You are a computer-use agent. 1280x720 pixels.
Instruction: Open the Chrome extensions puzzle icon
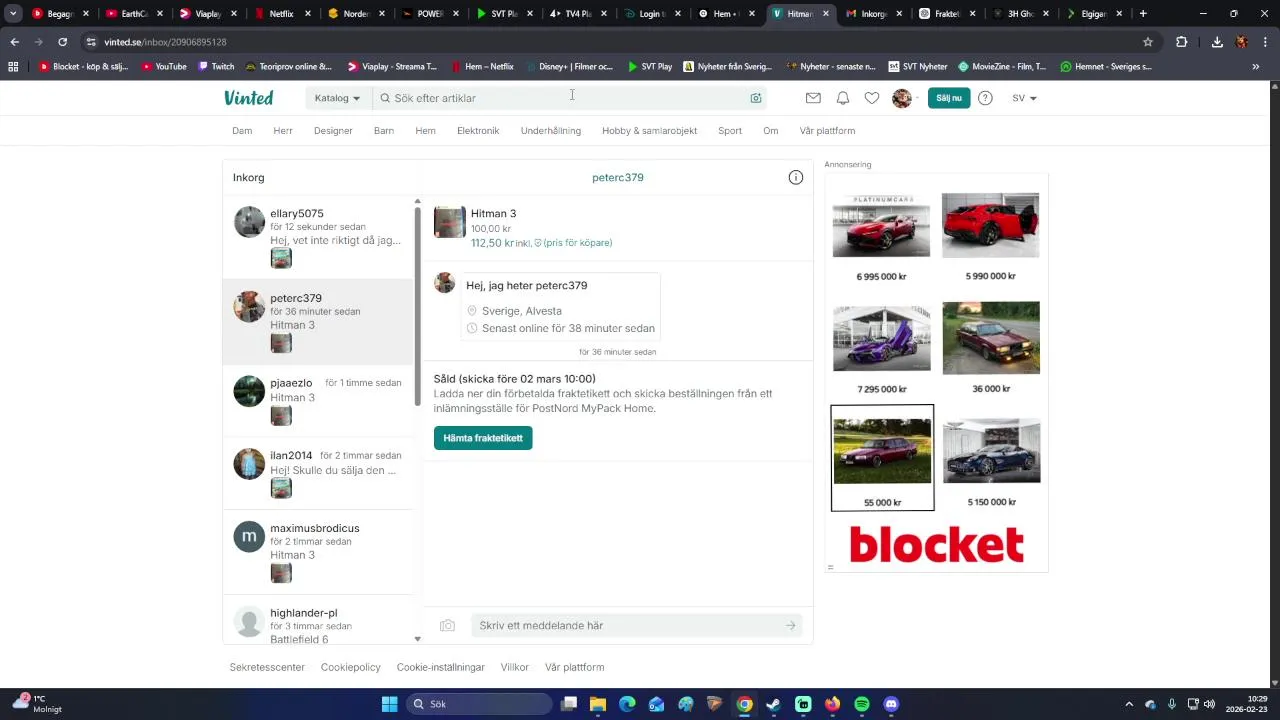[1182, 42]
